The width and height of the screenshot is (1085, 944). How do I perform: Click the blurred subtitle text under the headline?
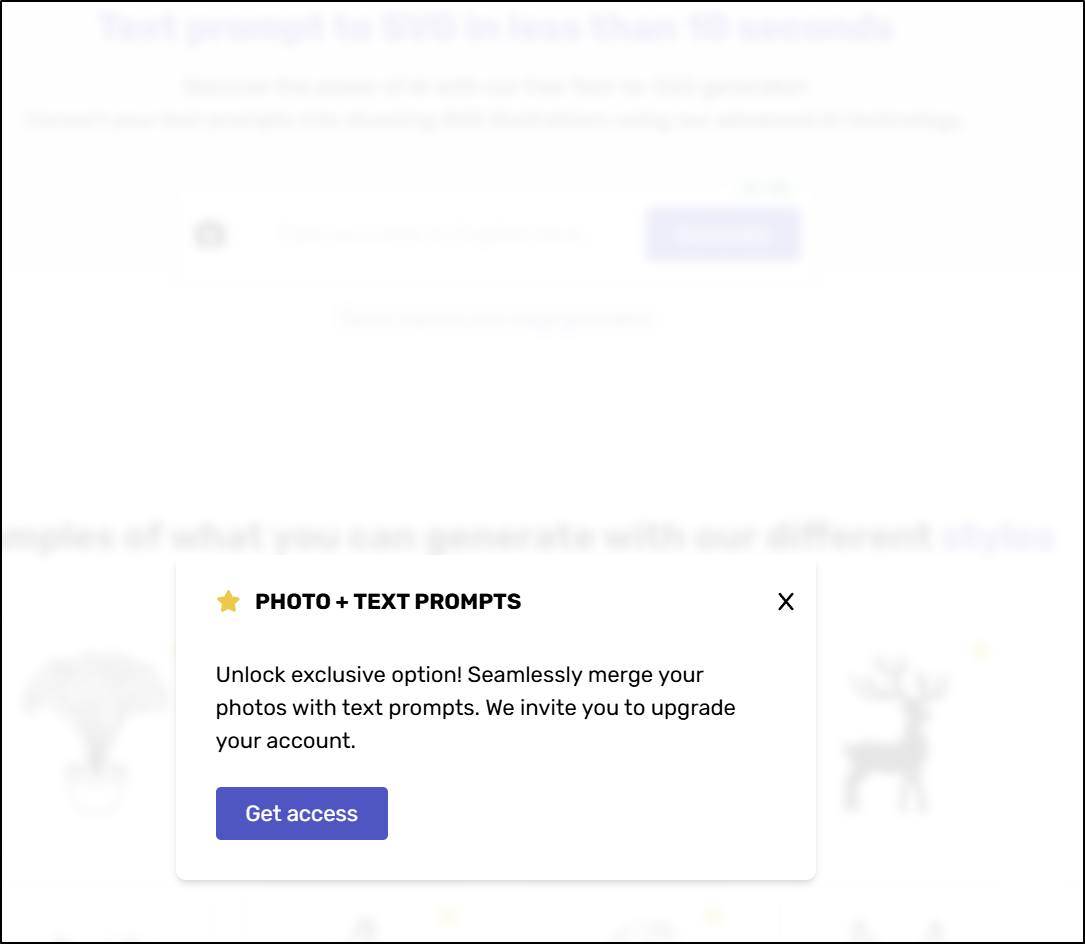tap(493, 104)
